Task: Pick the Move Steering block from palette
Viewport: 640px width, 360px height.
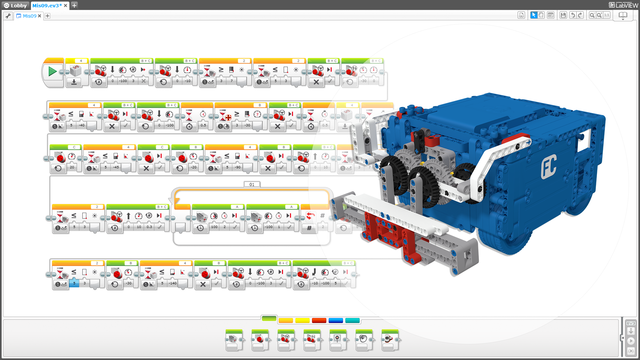Action: tap(286, 340)
